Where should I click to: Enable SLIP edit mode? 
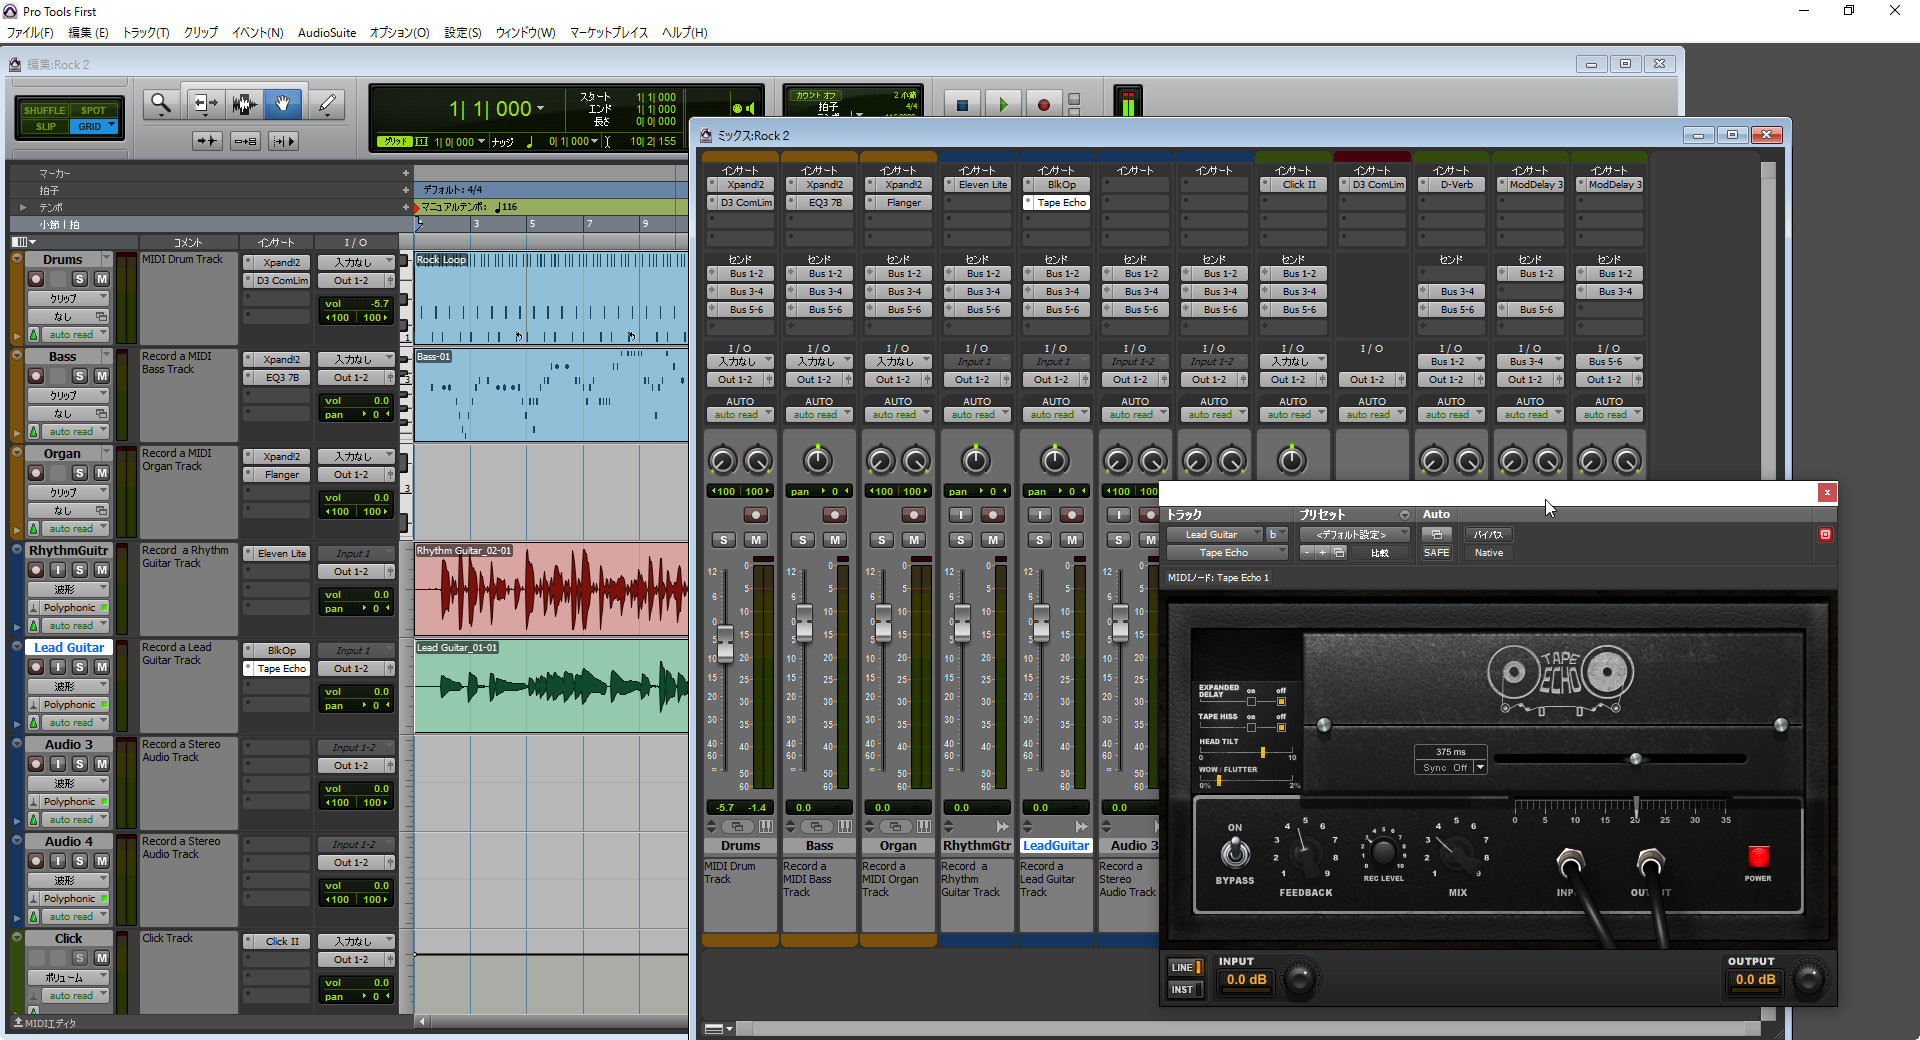[x=44, y=127]
